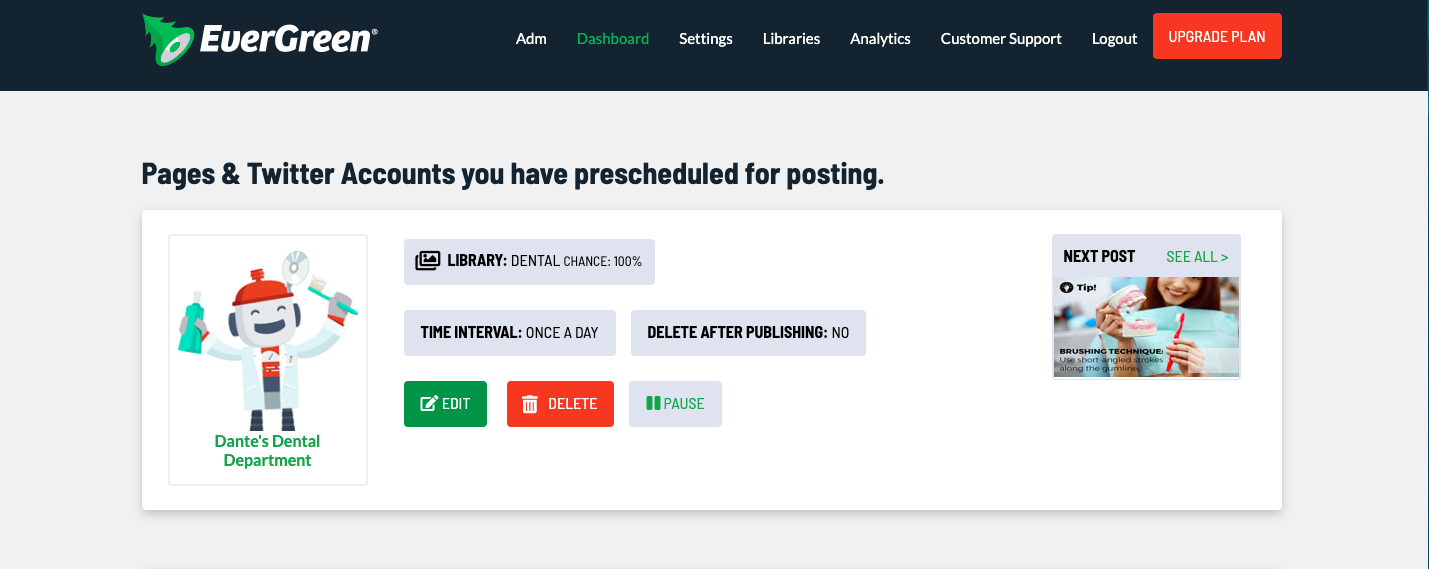Image resolution: width=1429 pixels, height=569 pixels.
Task: Open Settings from the navigation bar
Action: (x=706, y=39)
